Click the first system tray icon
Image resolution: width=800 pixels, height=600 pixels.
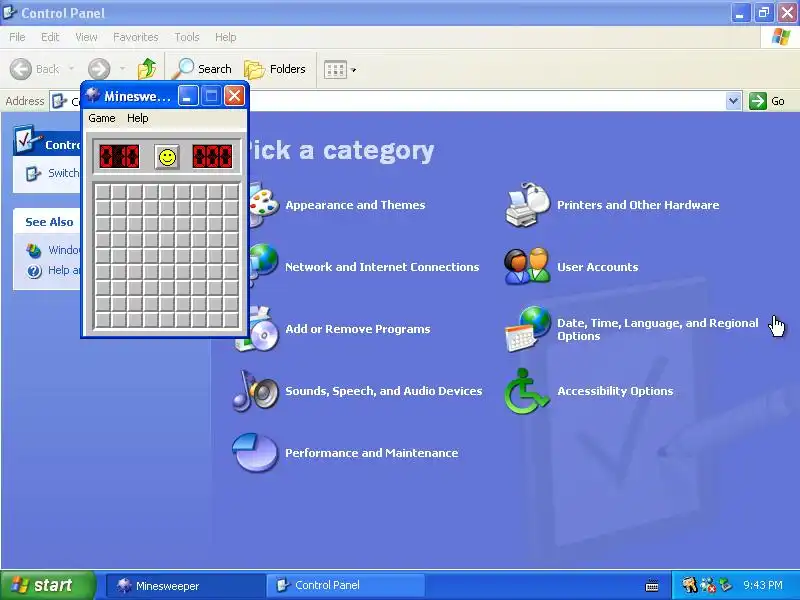pyautogui.click(x=690, y=585)
